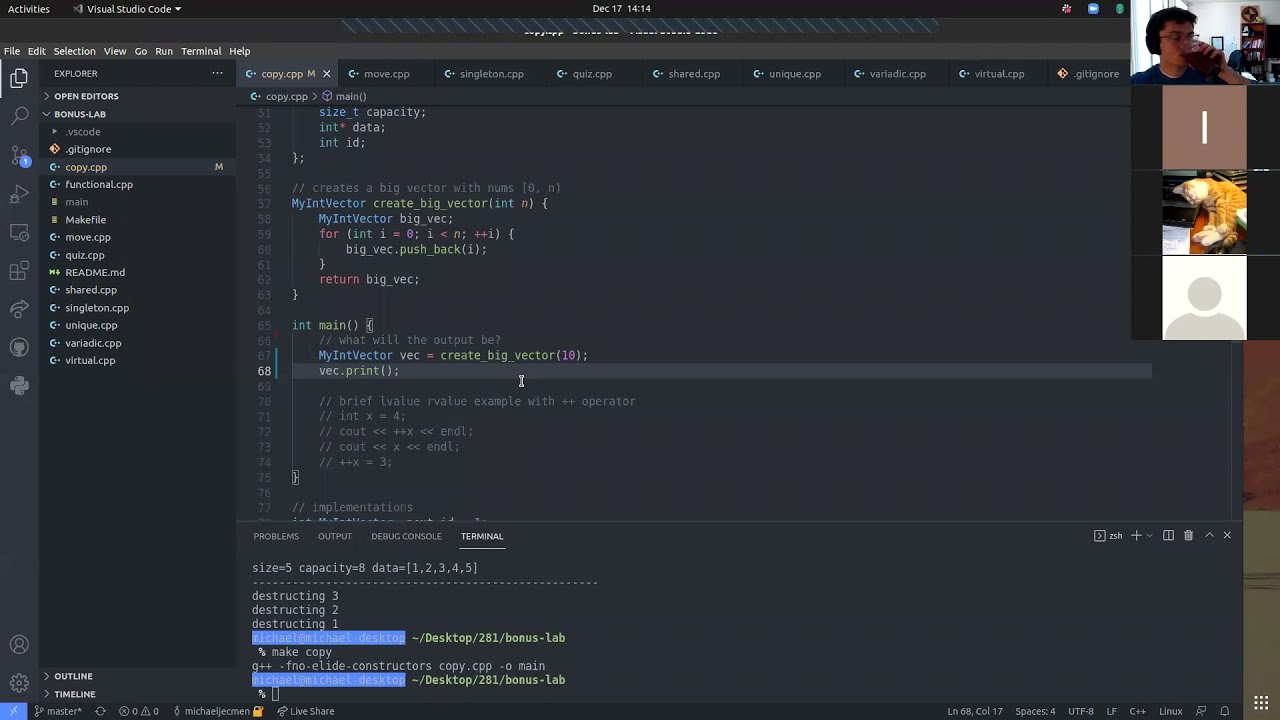Open README.md in the Explorer tree

95,272
